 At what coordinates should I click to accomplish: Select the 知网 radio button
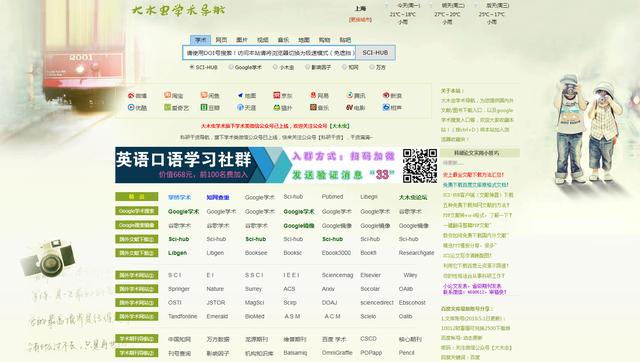tap(344, 67)
